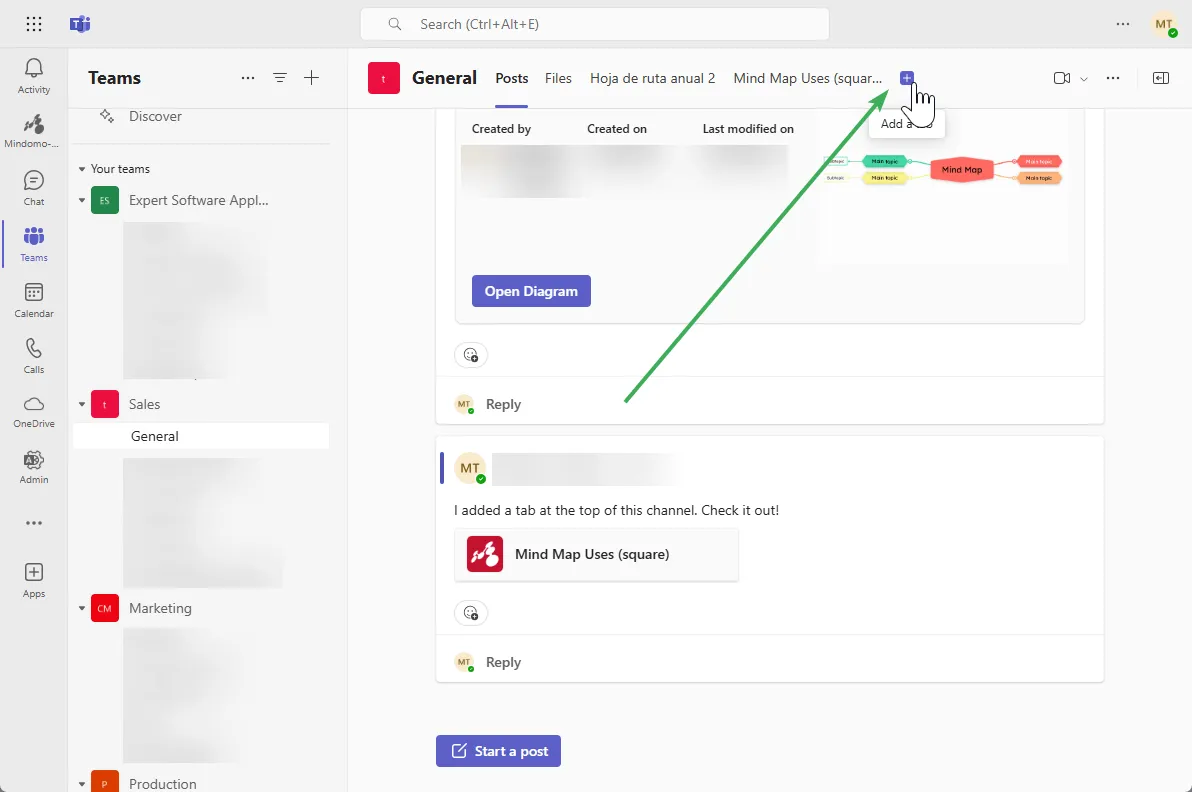This screenshot has height=792, width=1192.
Task: Open the Hoja de ruta anual 2 tab
Action: click(x=652, y=78)
